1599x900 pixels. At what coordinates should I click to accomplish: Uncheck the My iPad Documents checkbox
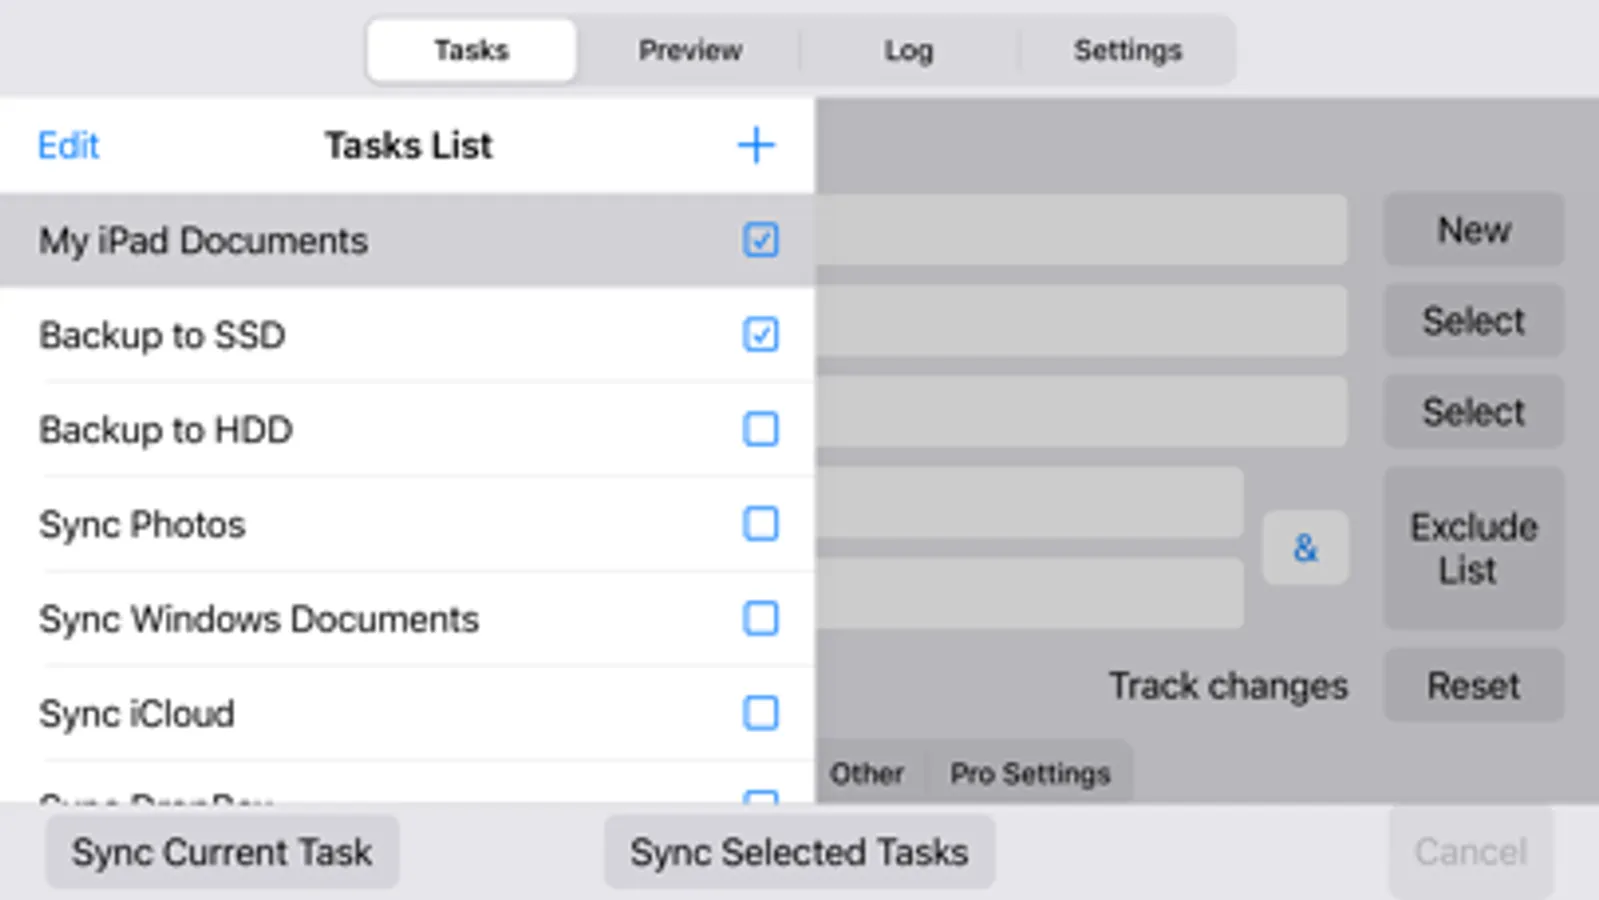pyautogui.click(x=760, y=240)
